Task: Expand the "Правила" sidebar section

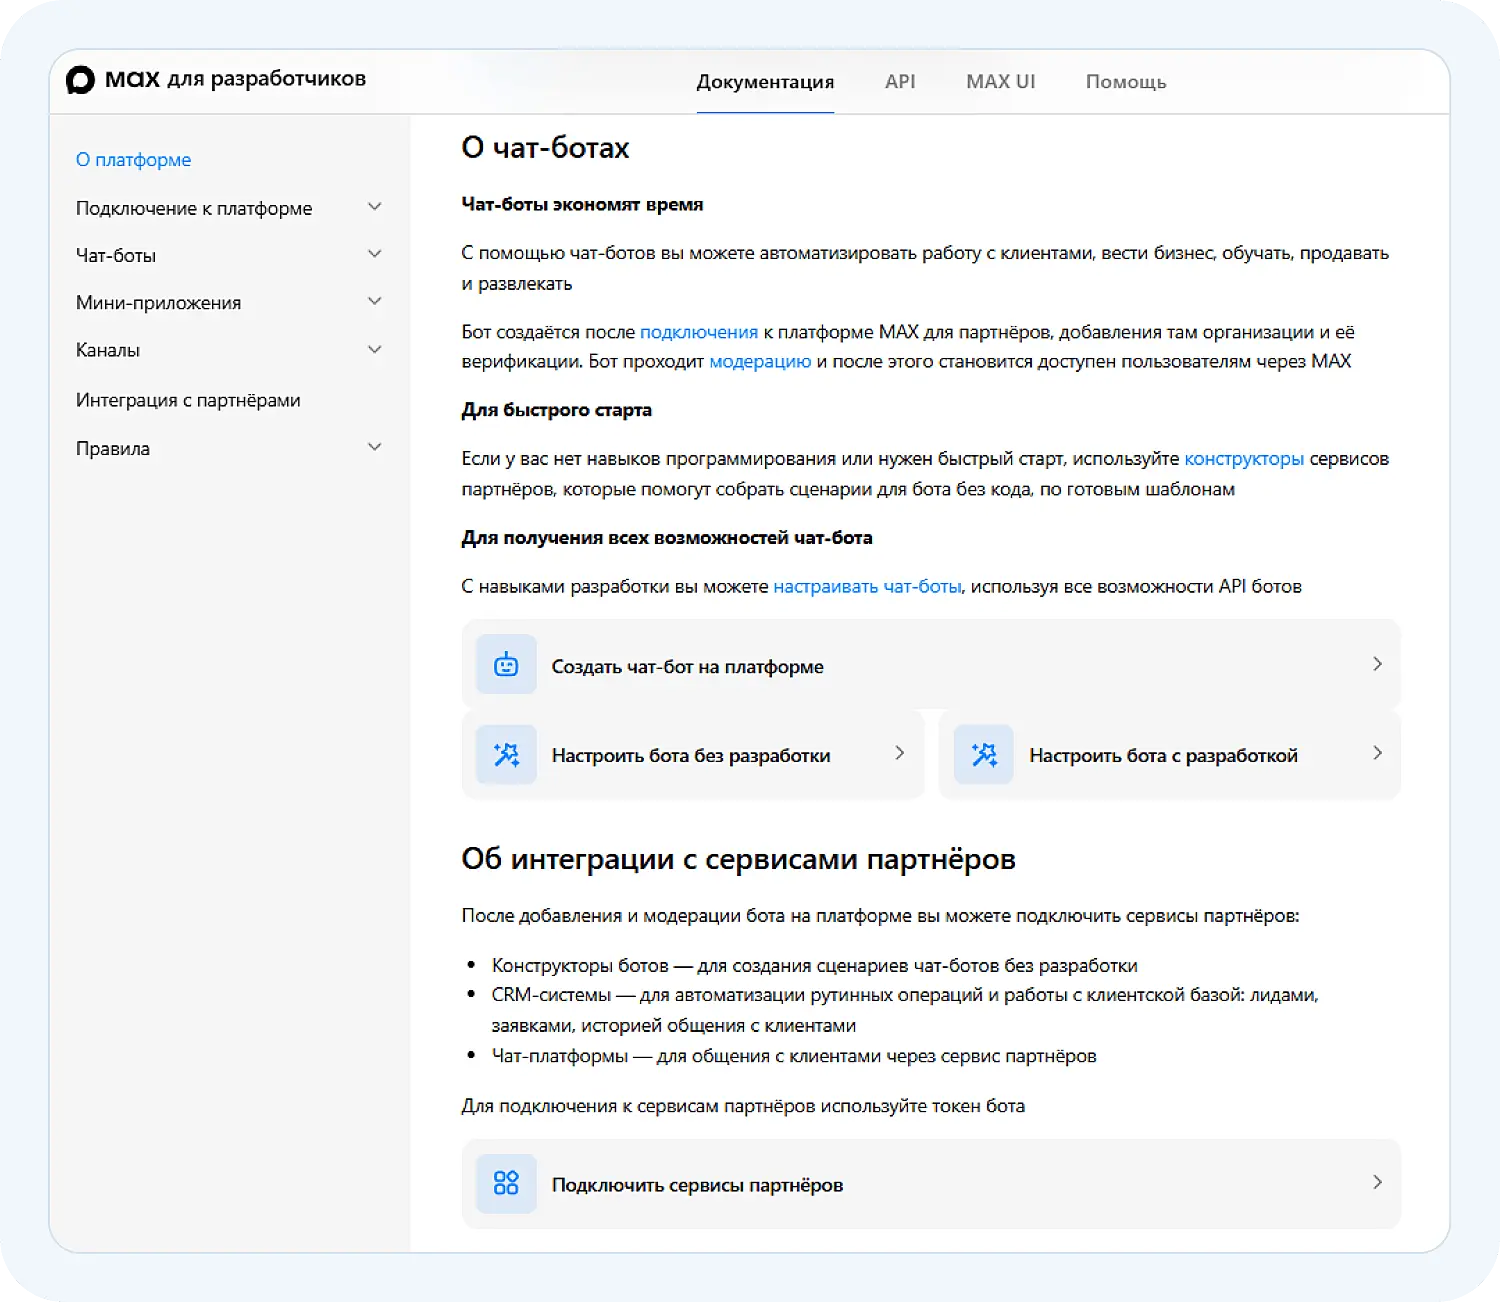Action: pyautogui.click(x=375, y=447)
